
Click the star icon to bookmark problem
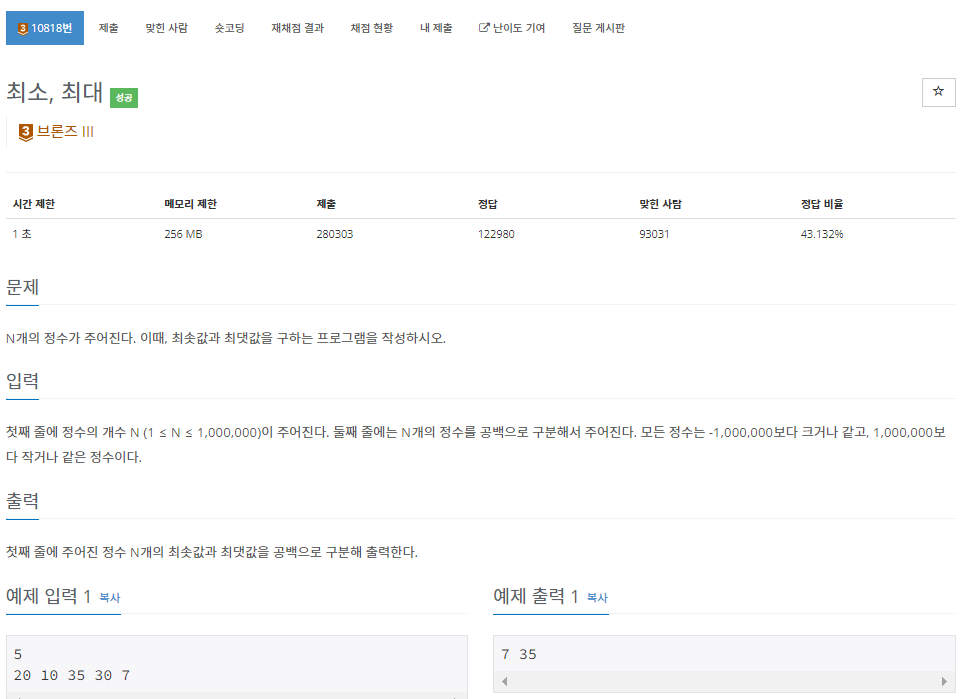938,92
